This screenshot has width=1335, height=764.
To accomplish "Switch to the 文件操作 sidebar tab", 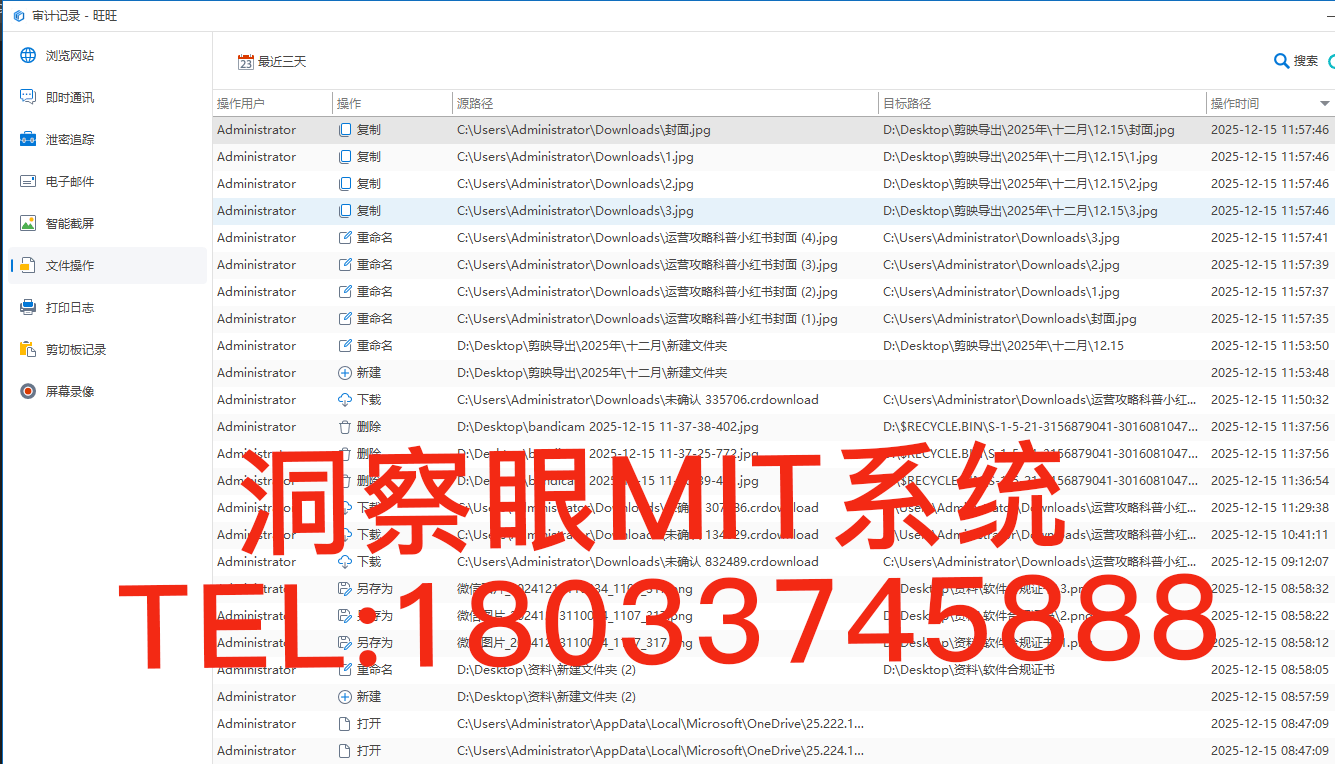I will point(70,266).
